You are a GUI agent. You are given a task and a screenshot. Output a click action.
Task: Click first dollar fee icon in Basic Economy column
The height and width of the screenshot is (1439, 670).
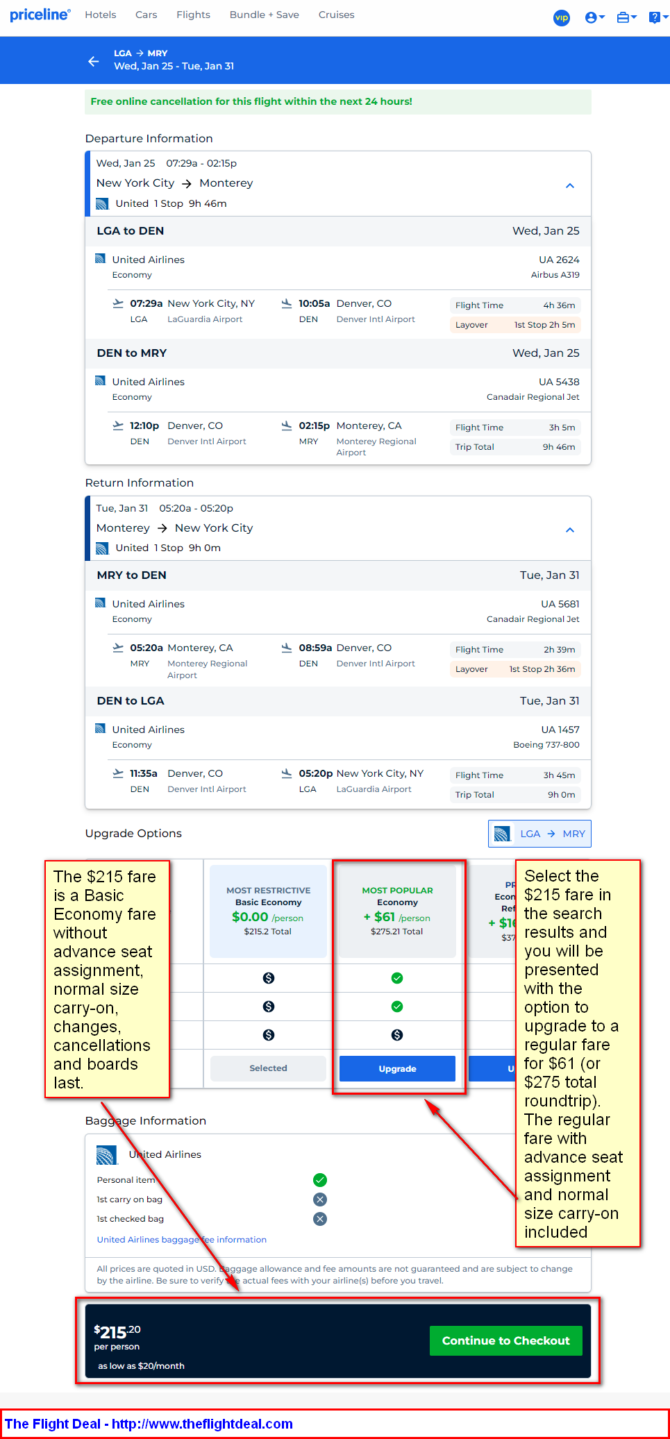(268, 978)
